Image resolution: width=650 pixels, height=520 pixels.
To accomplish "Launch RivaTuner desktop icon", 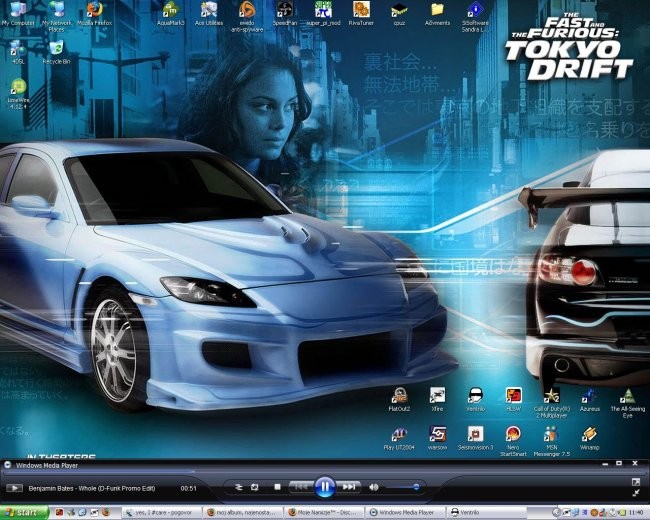I will [x=361, y=14].
